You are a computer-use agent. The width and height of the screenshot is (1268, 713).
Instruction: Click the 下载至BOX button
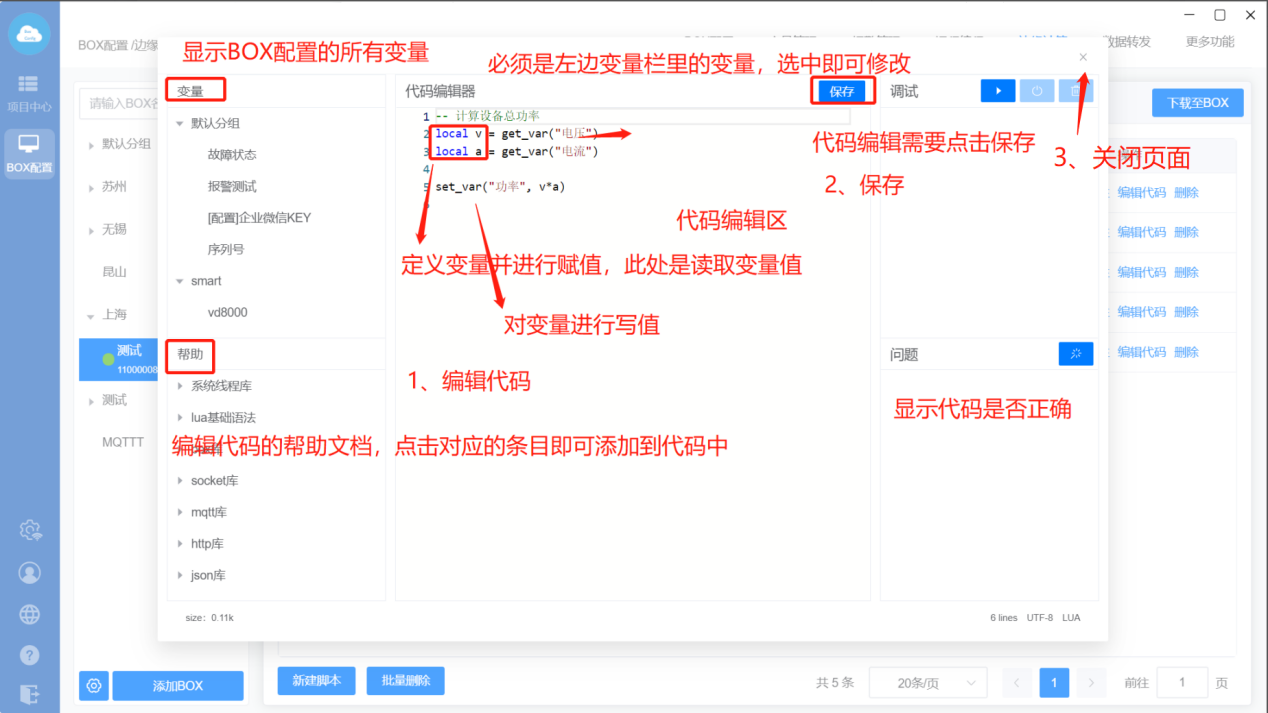[1197, 103]
